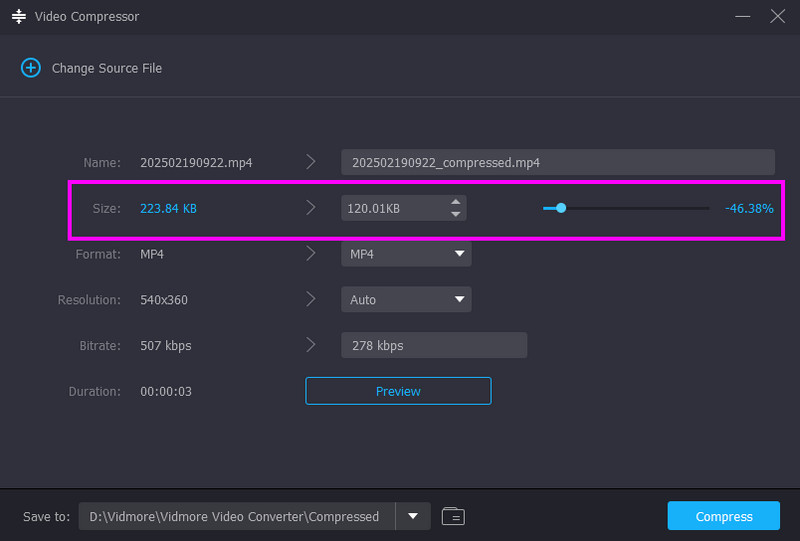Open the output folder icon beside save path
Viewport: 800px width, 541px height.
tap(453, 516)
